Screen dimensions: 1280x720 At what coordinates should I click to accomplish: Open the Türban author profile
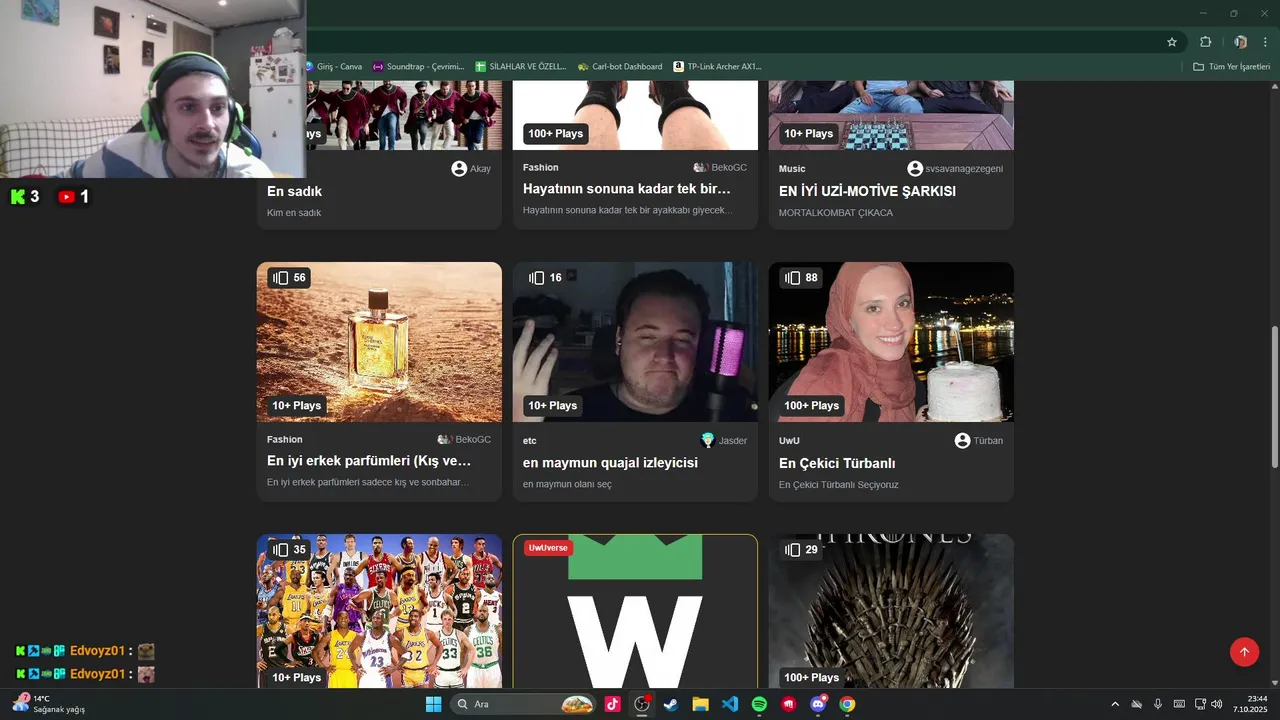pyautogui.click(x=979, y=440)
